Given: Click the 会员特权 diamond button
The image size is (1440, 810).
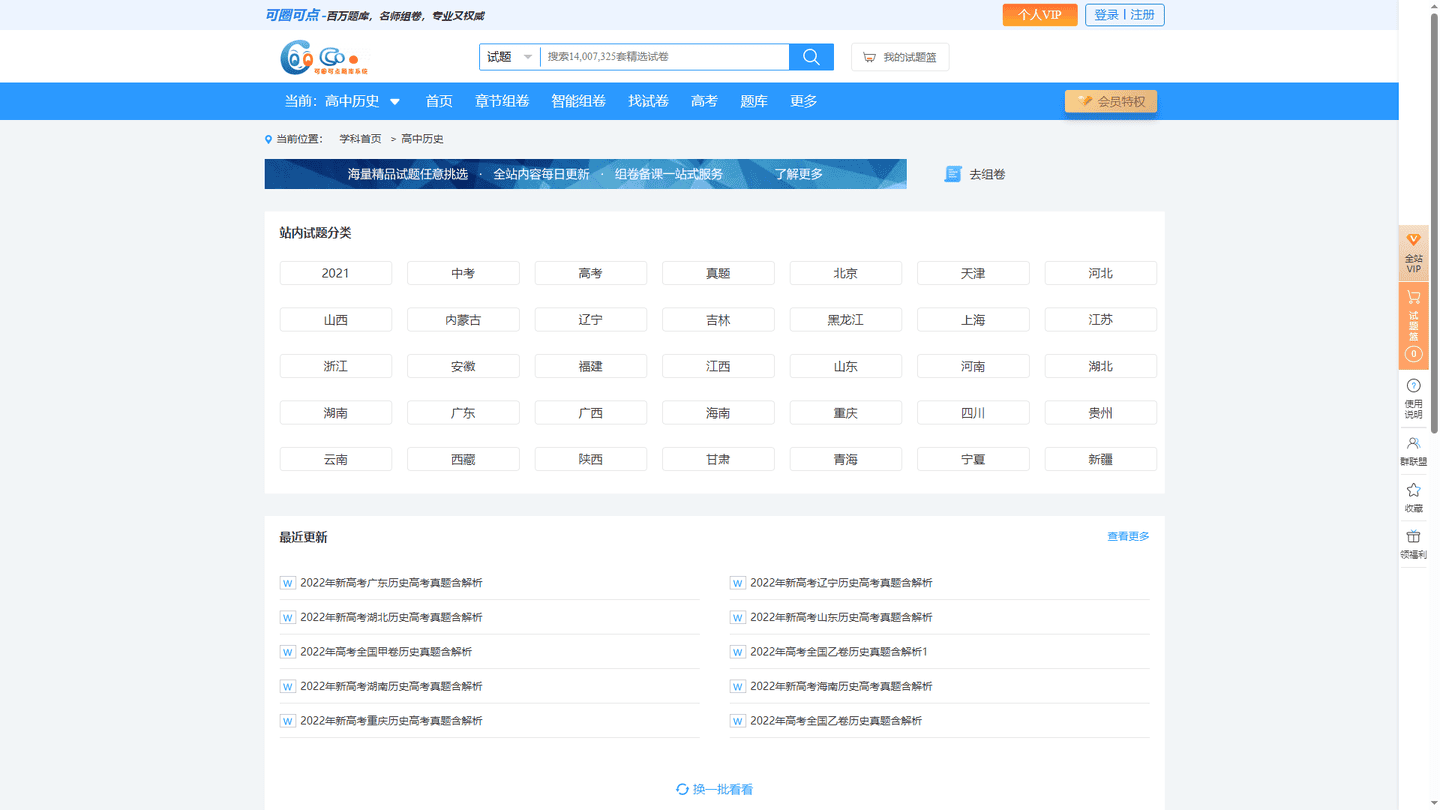Looking at the screenshot, I should point(1111,101).
